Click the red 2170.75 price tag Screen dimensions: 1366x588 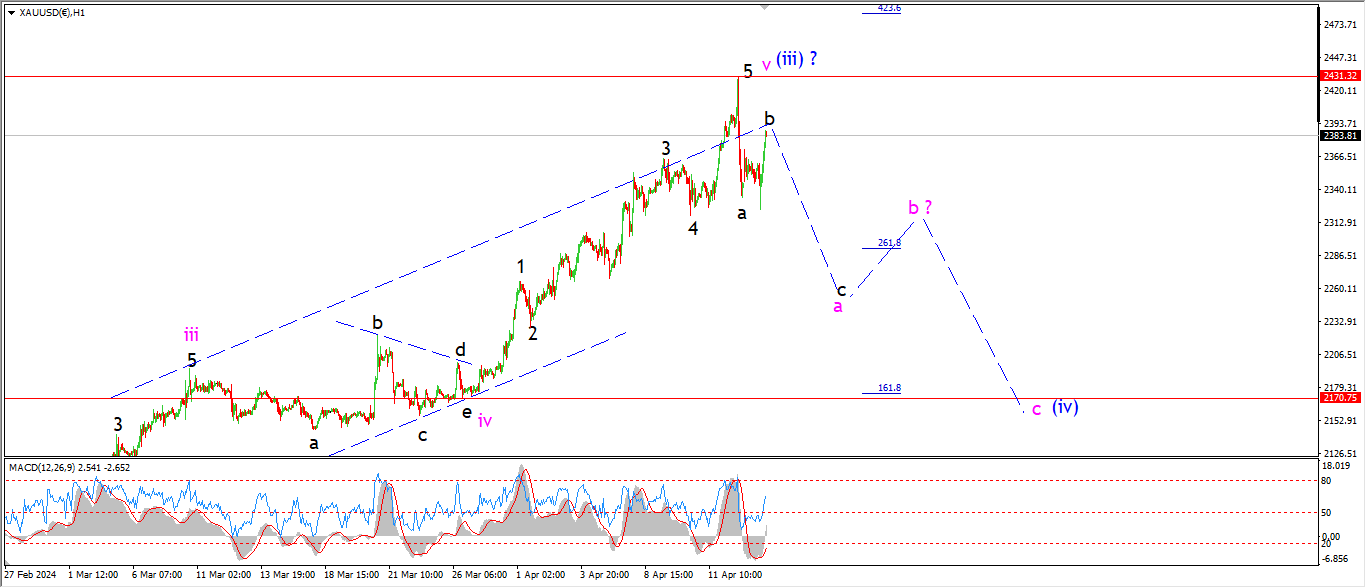(1340, 398)
